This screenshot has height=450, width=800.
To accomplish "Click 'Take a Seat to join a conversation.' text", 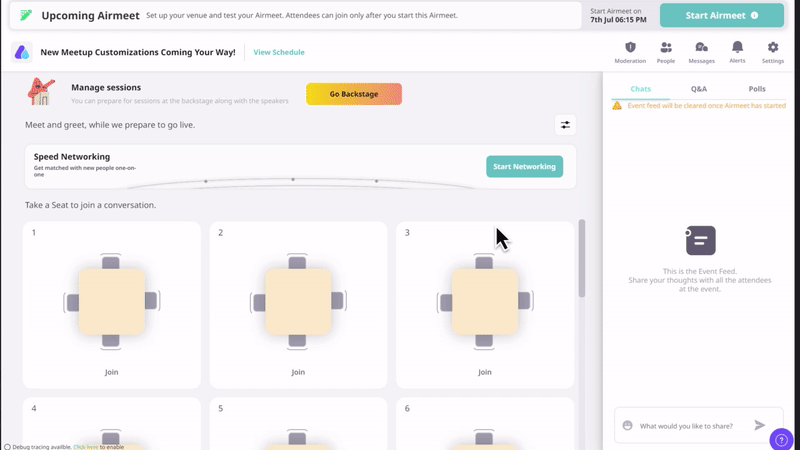I will (91, 205).
